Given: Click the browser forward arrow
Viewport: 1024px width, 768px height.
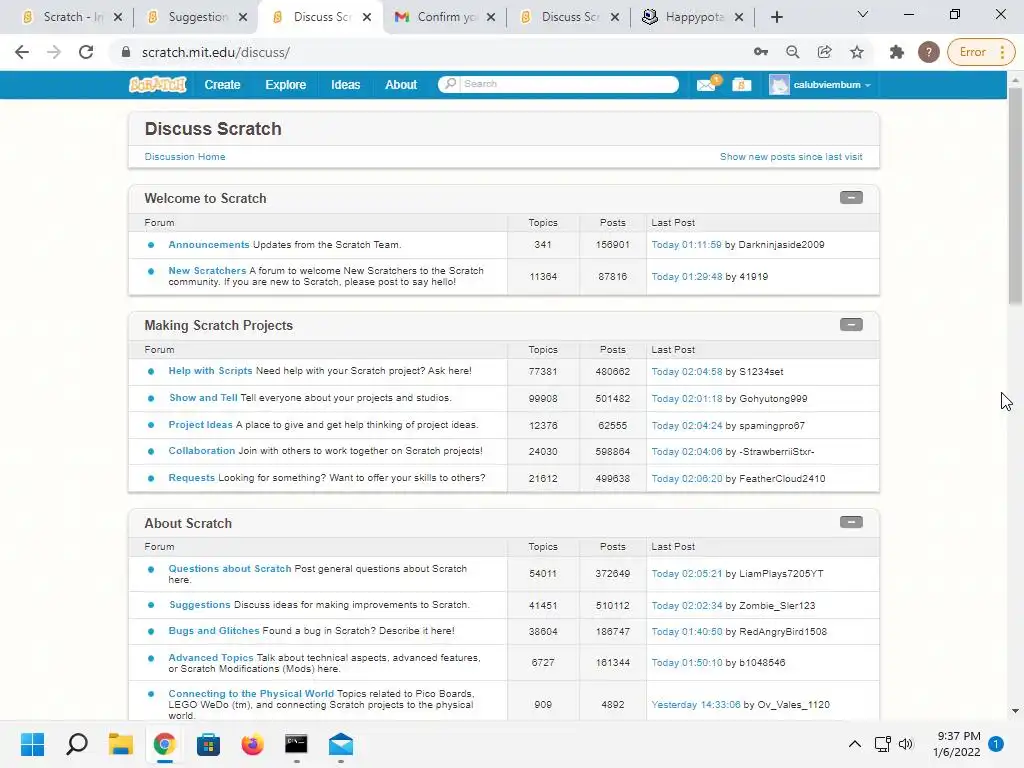Looking at the screenshot, I should coord(54,52).
